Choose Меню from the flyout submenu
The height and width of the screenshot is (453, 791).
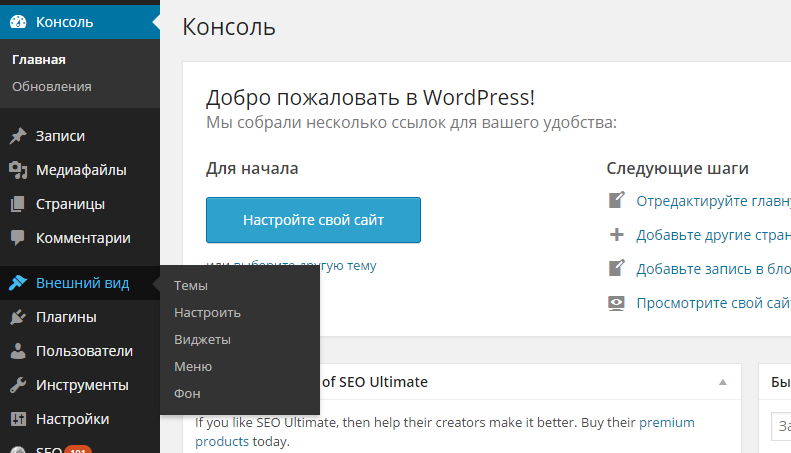click(x=240, y=366)
